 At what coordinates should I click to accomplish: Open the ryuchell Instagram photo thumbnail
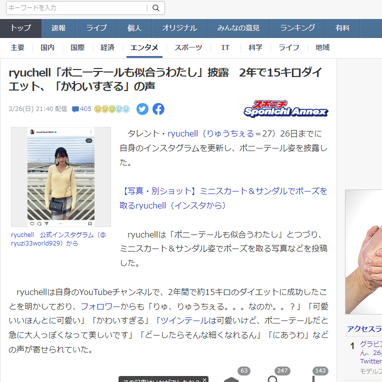[x=61, y=177]
